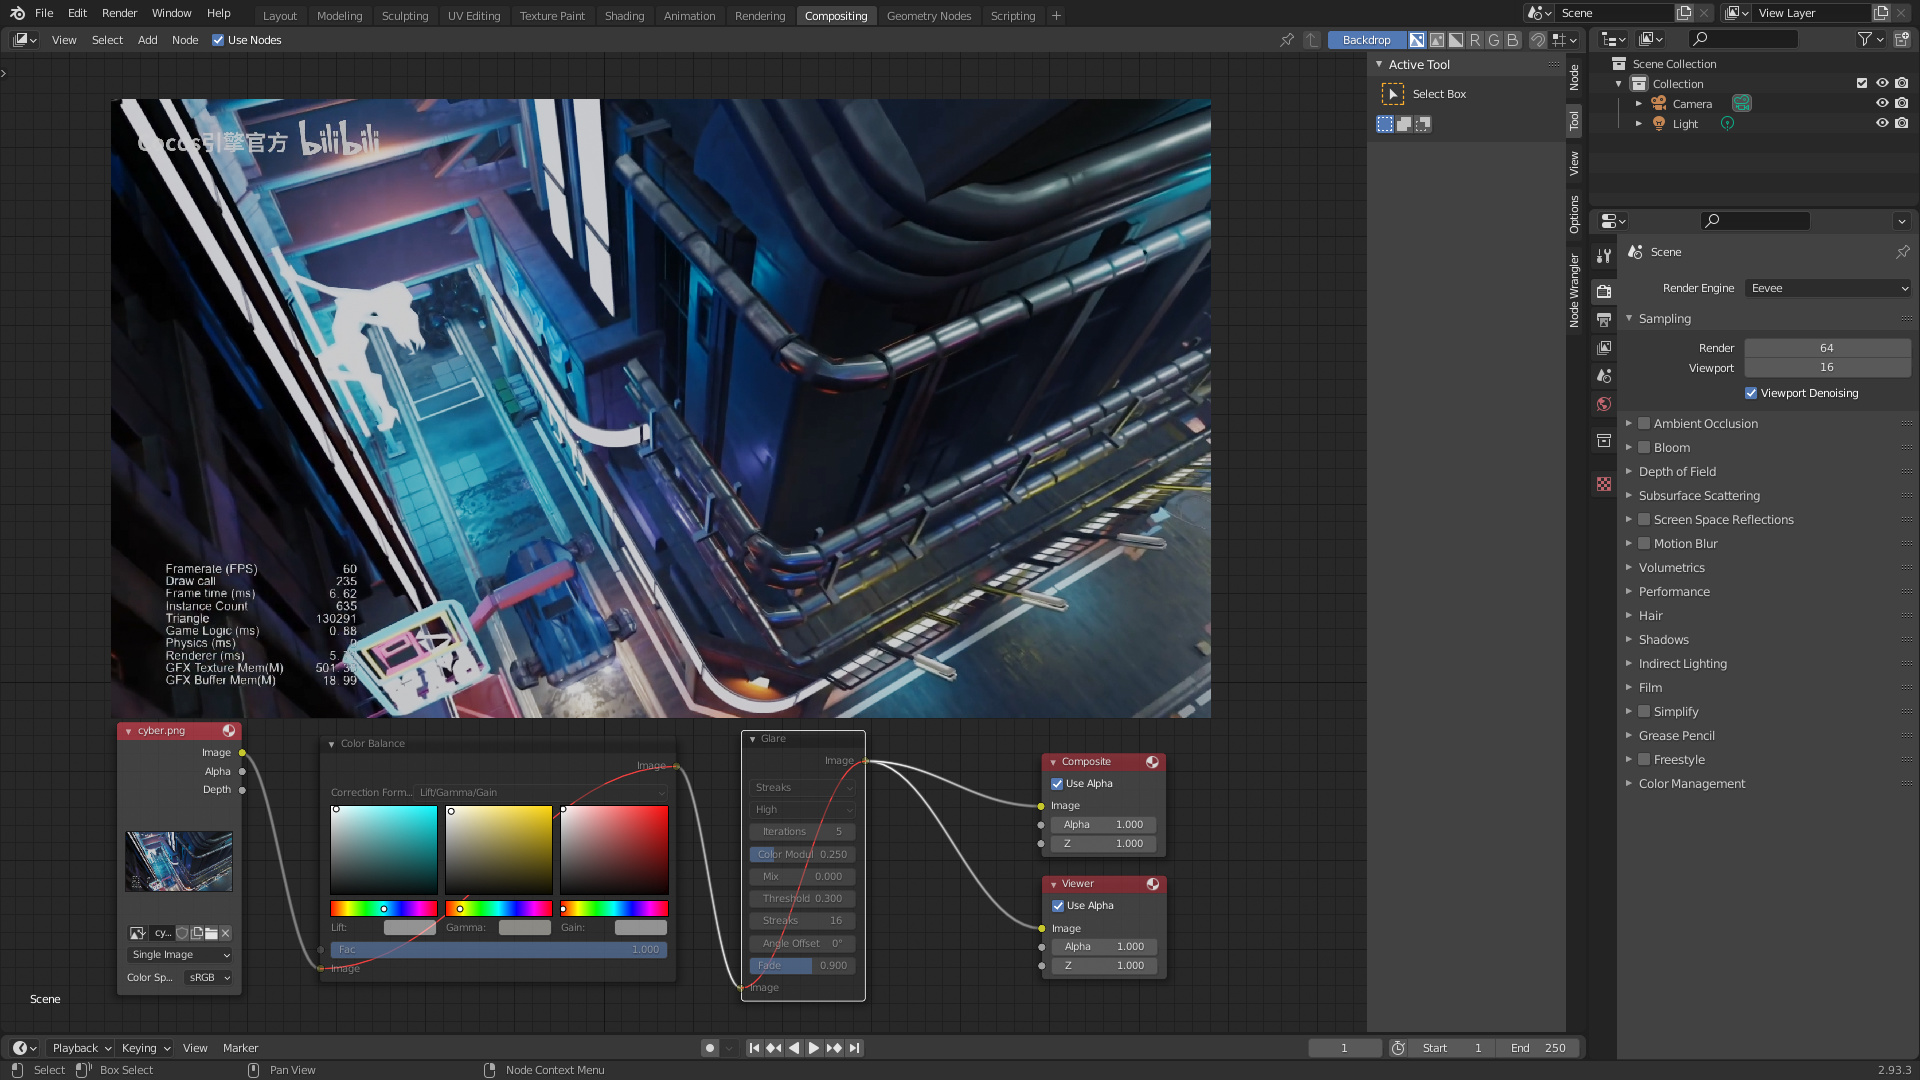The height and width of the screenshot is (1080, 1920).
Task: Toggle the Backdrop button
Action: [1366, 40]
